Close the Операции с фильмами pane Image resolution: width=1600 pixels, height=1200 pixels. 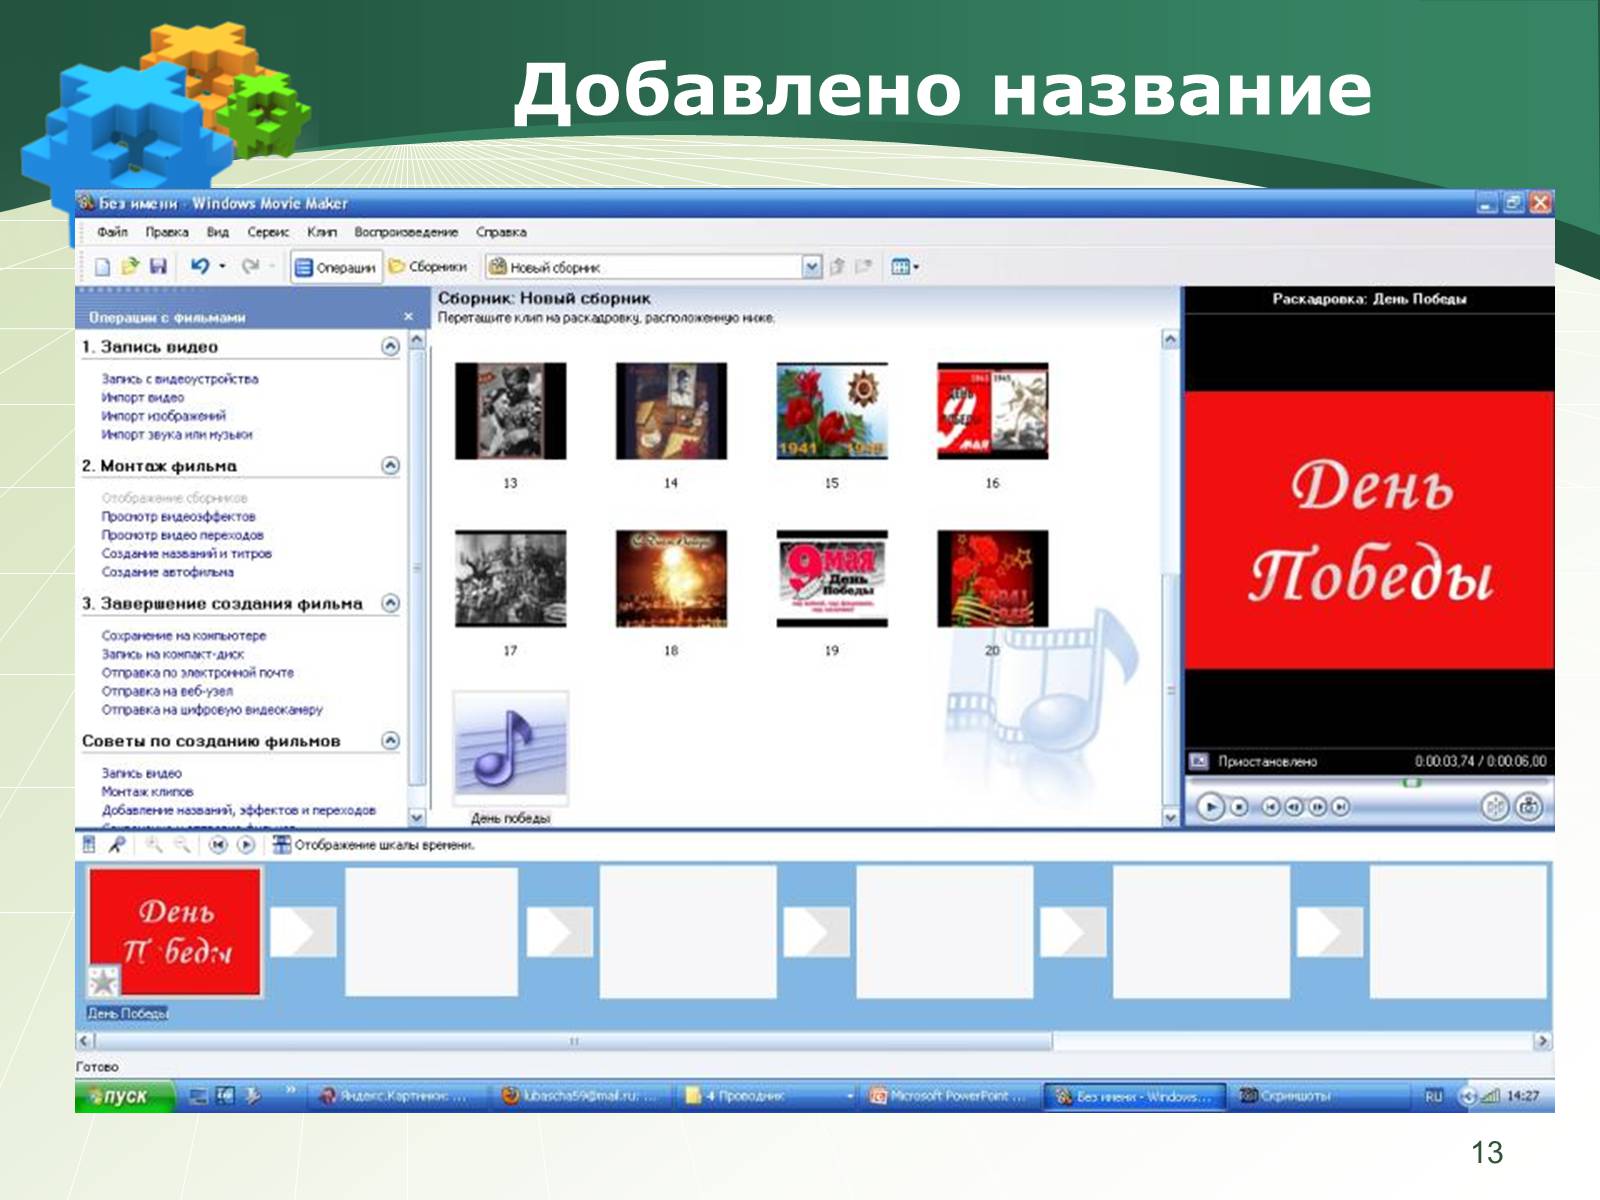[x=408, y=316]
